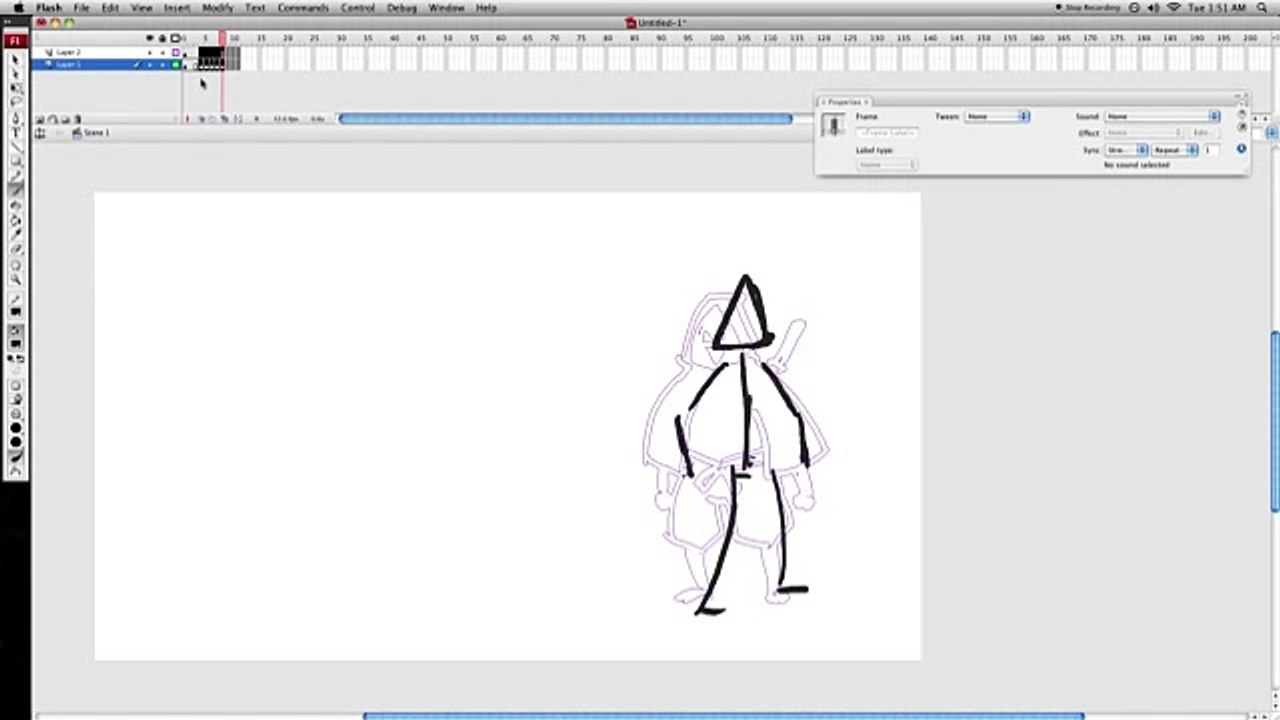Click the red playhead marker in timeline
This screenshot has height=720, width=1280.
(x=222, y=39)
